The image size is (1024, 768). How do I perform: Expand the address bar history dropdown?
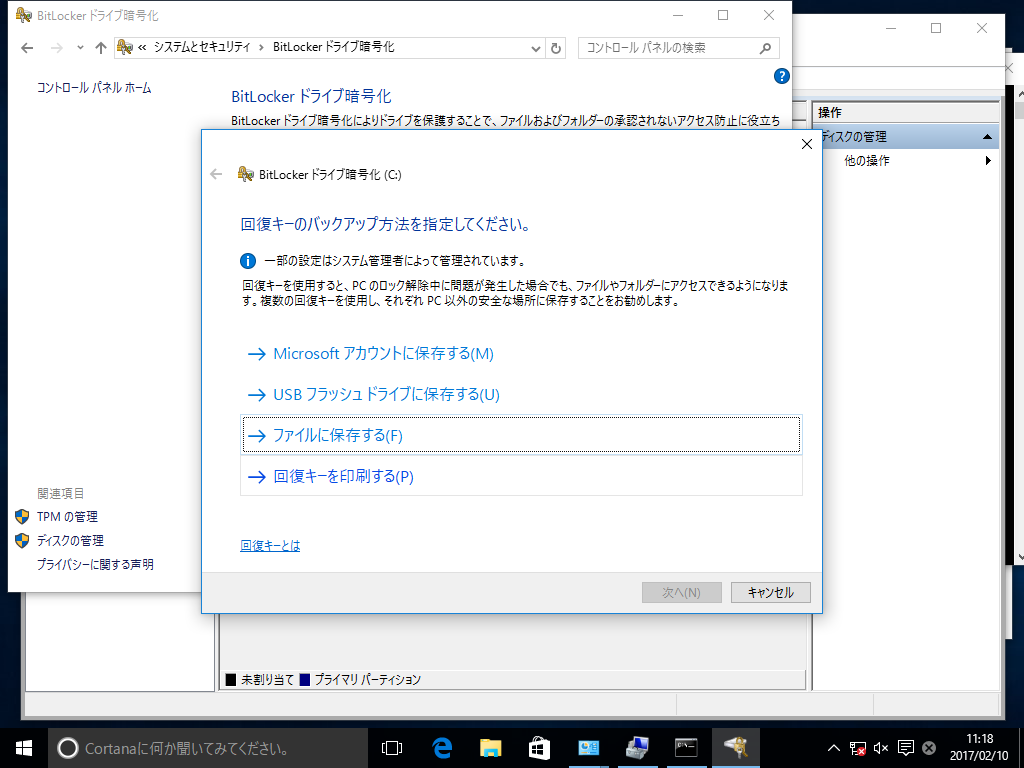(x=536, y=48)
